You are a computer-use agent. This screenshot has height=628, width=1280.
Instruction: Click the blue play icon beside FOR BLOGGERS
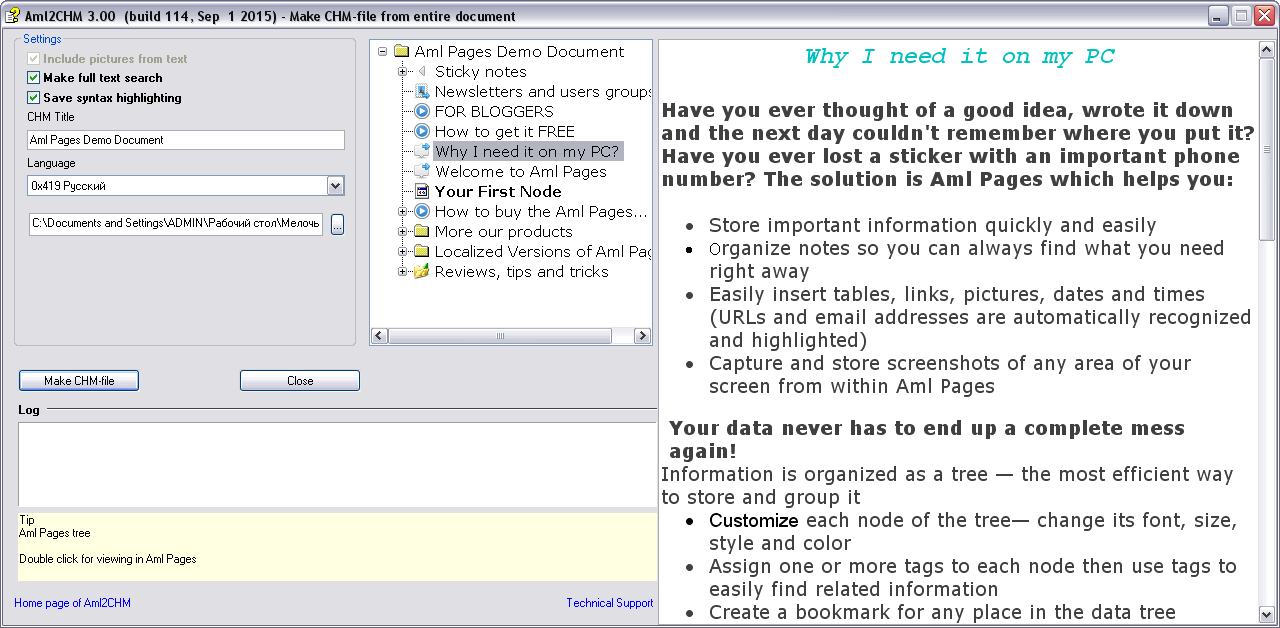[422, 112]
